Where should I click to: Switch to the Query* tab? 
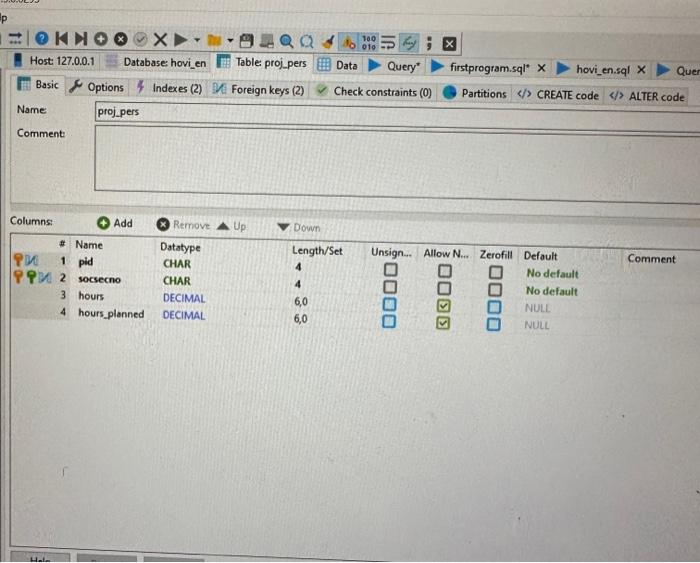tap(395, 66)
